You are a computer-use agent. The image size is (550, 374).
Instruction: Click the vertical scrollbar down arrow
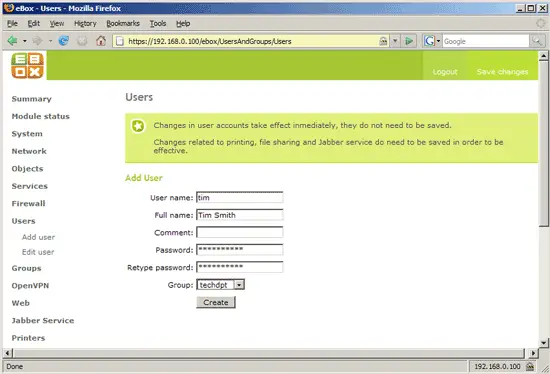pyautogui.click(x=543, y=343)
